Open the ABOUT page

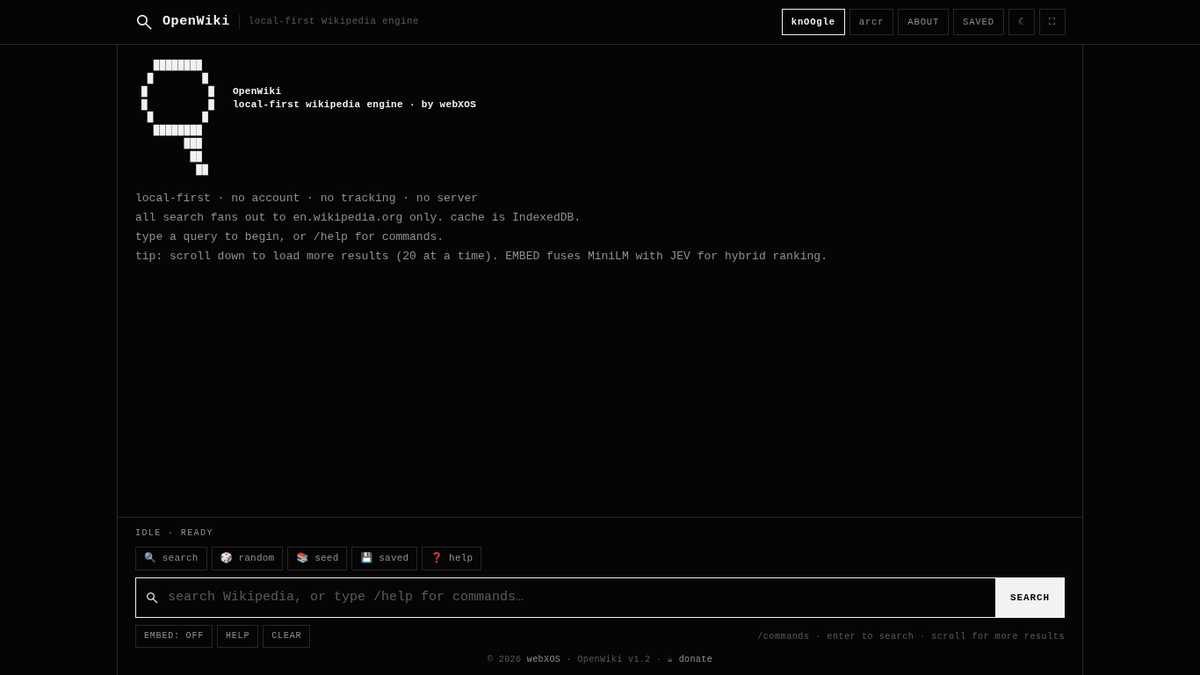click(923, 22)
